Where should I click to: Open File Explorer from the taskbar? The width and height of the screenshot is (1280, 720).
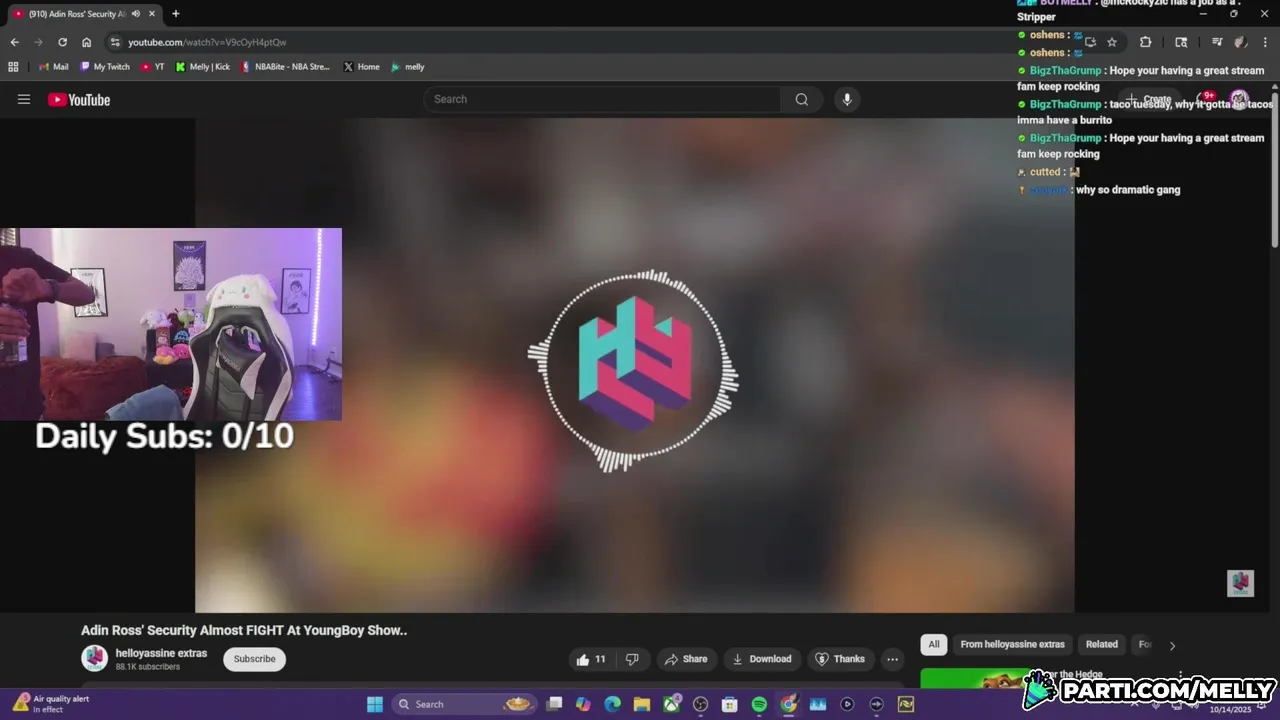pyautogui.click(x=641, y=704)
